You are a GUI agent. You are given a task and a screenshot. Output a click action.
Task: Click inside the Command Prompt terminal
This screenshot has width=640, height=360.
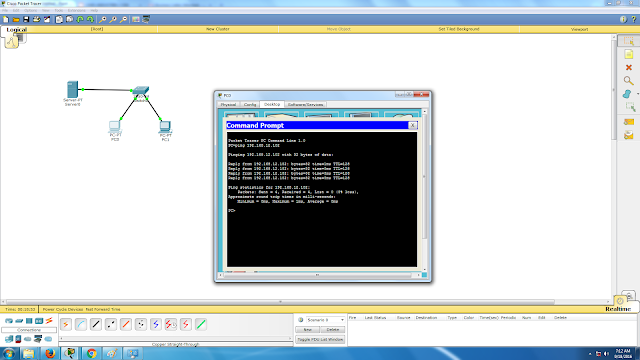pos(322,199)
